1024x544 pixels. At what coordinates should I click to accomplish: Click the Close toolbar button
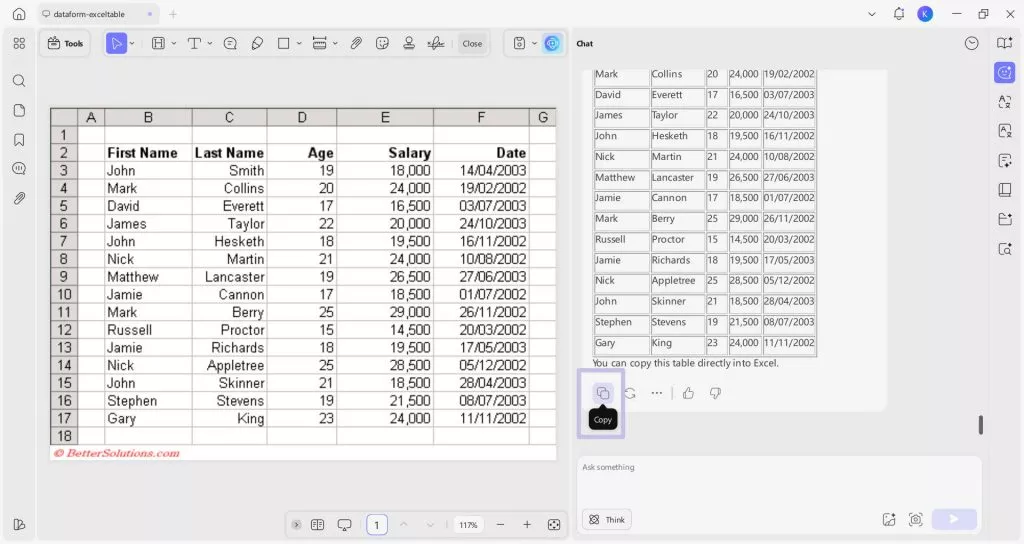pyautogui.click(x=472, y=44)
